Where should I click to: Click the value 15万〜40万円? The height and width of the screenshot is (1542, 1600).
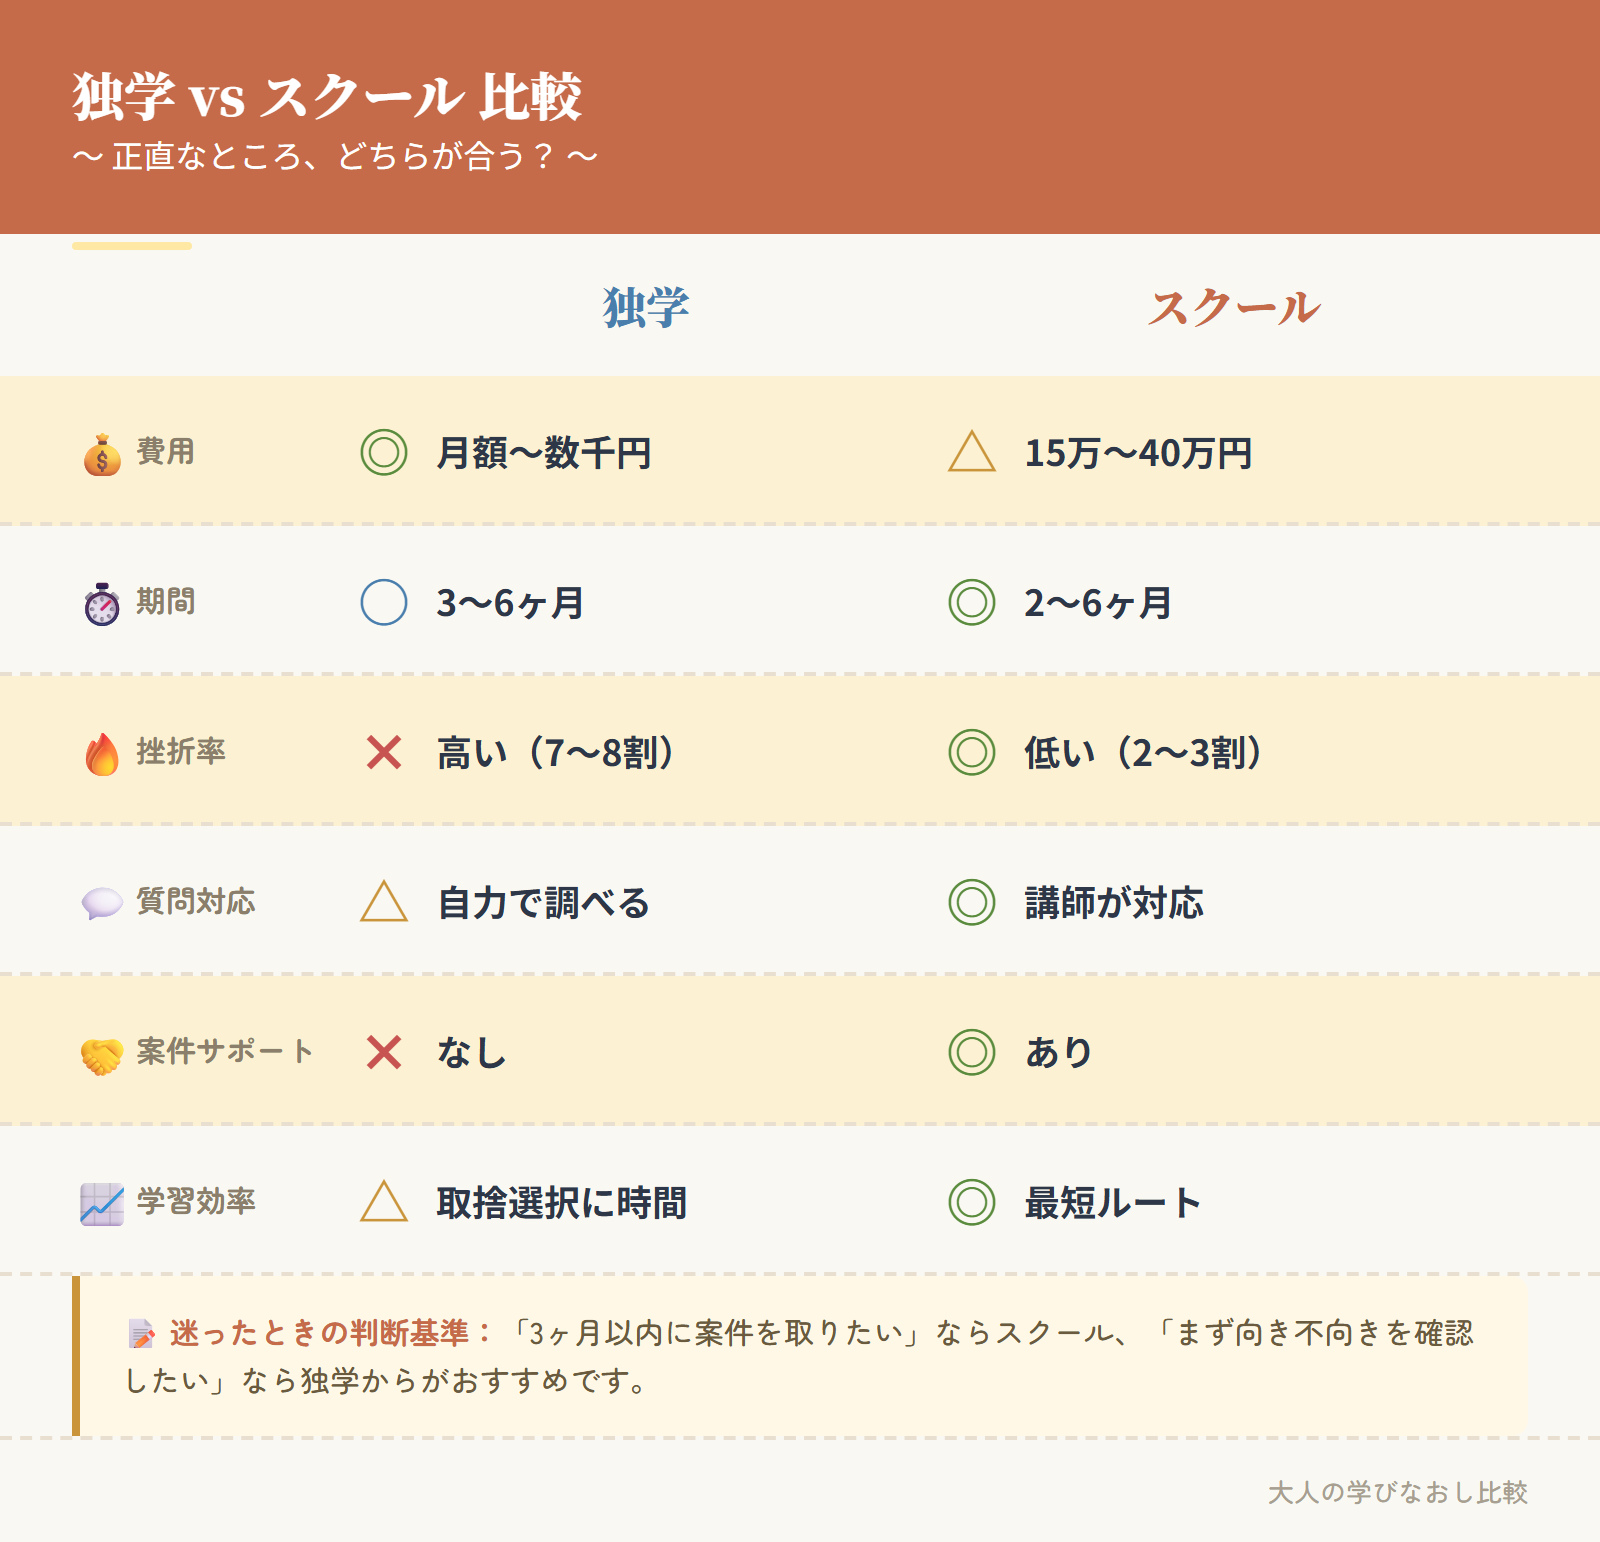pos(1138,453)
